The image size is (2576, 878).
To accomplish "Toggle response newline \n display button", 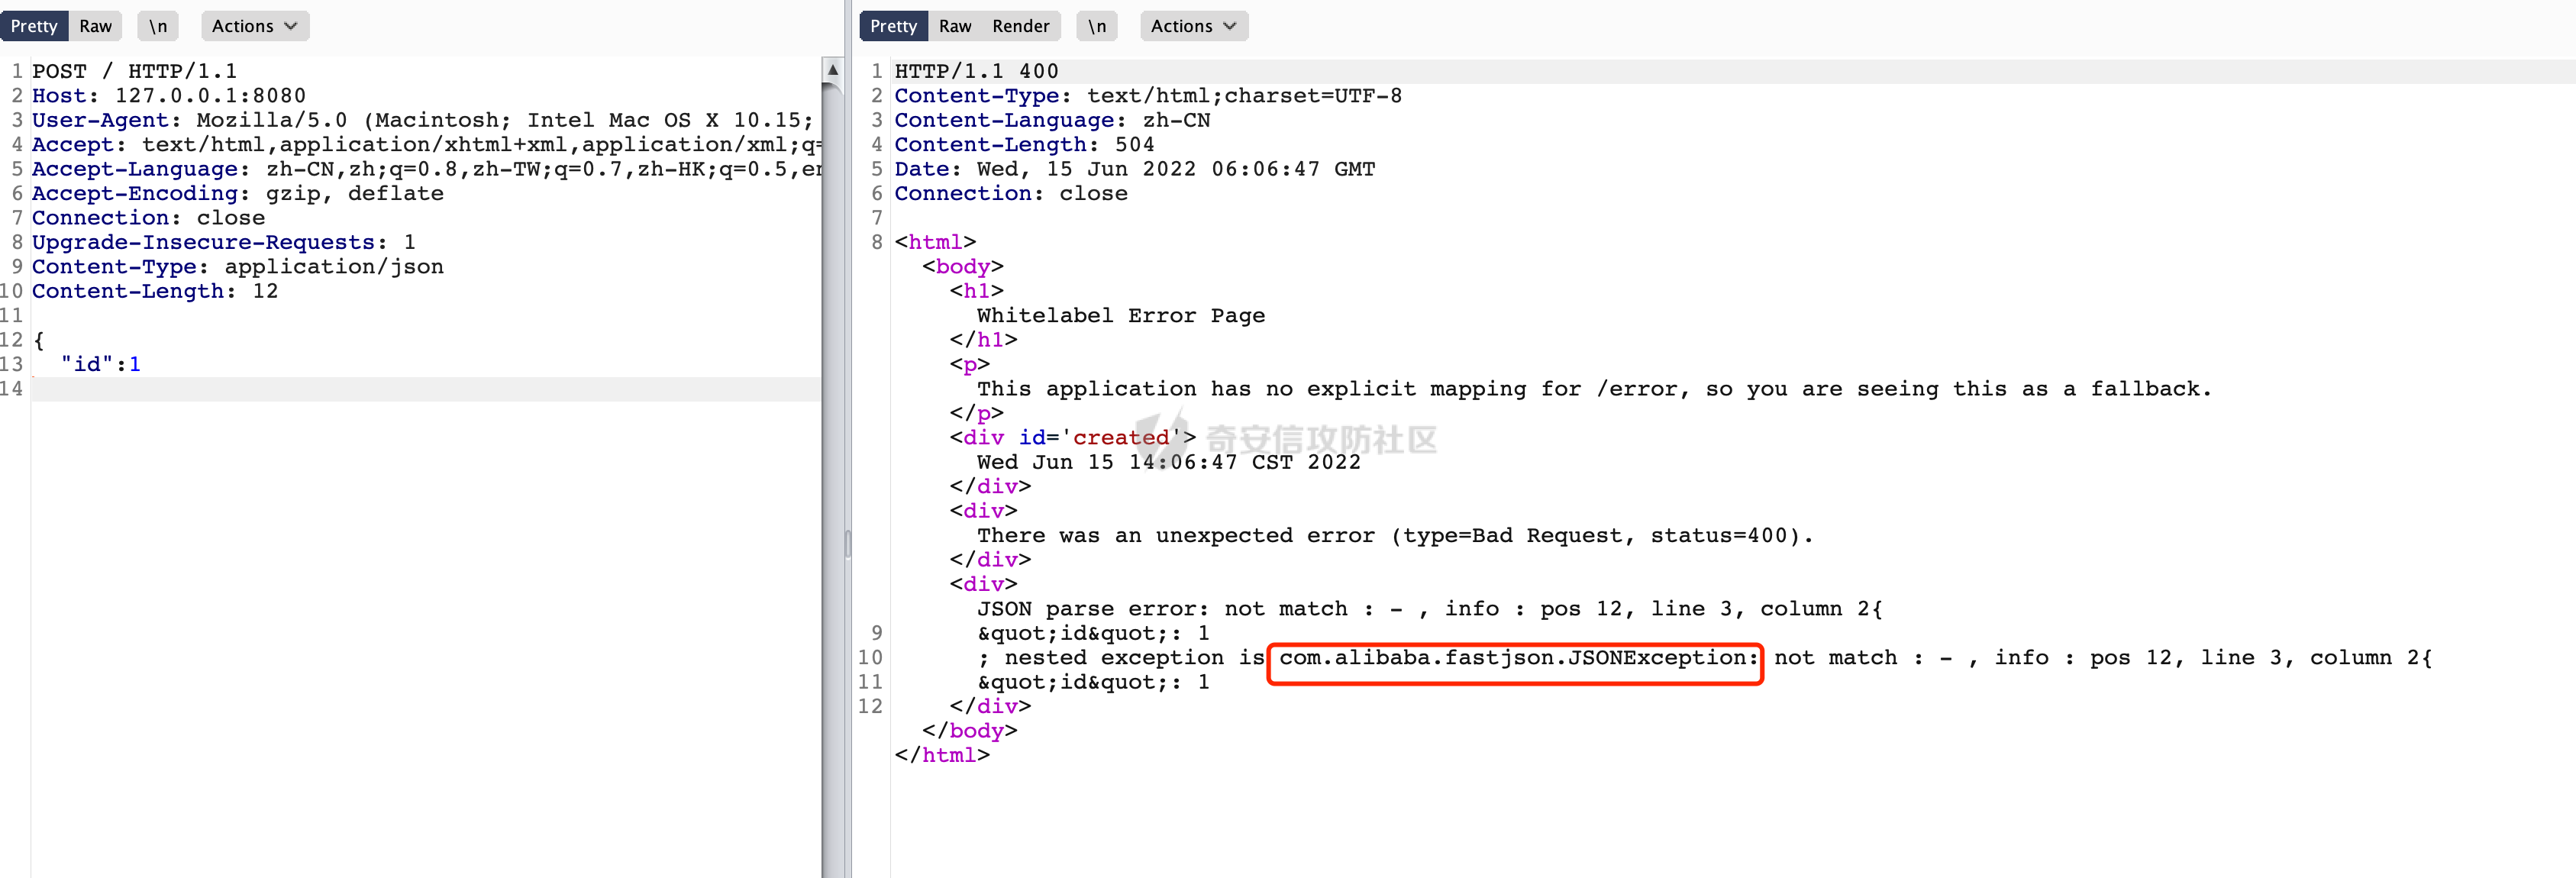I will coord(1097,26).
